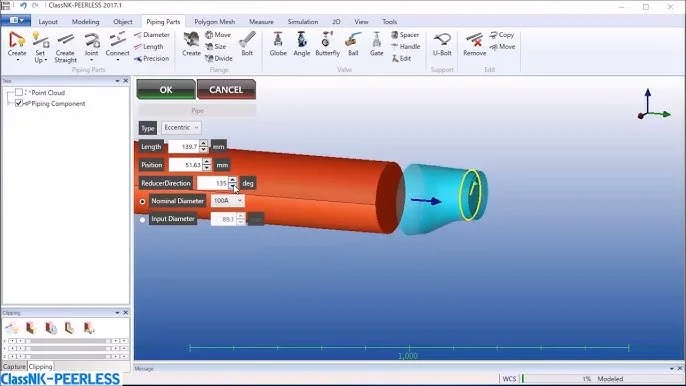Insert an Angle valve
Screen dimensions: 686x386
pyautogui.click(x=301, y=43)
